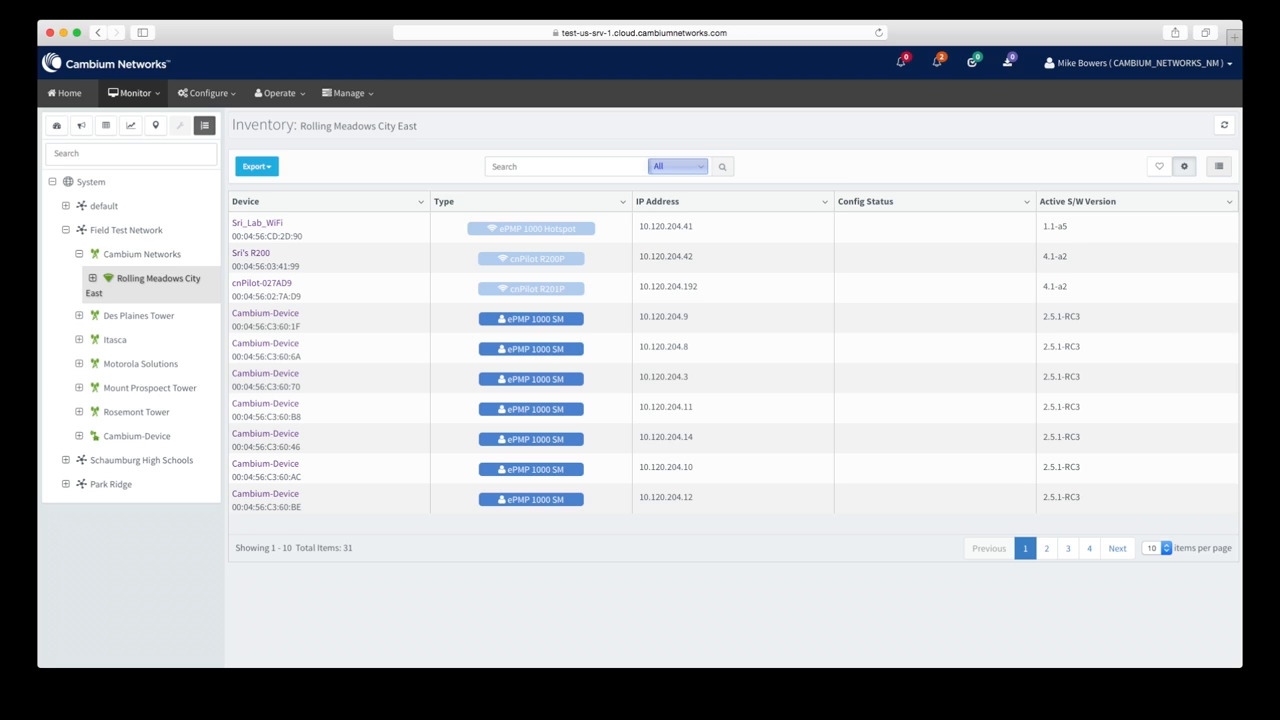Open major alarms bell with orange badge
The image size is (1280, 720).
pos(937,62)
